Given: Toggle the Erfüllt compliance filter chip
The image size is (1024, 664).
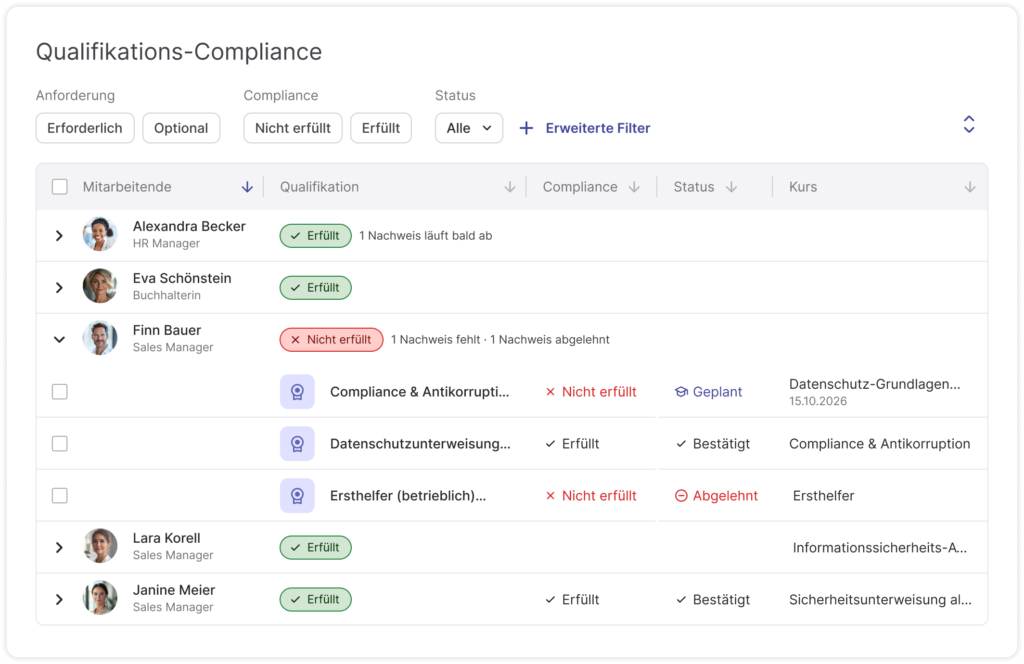Looking at the screenshot, I should 381,129.
